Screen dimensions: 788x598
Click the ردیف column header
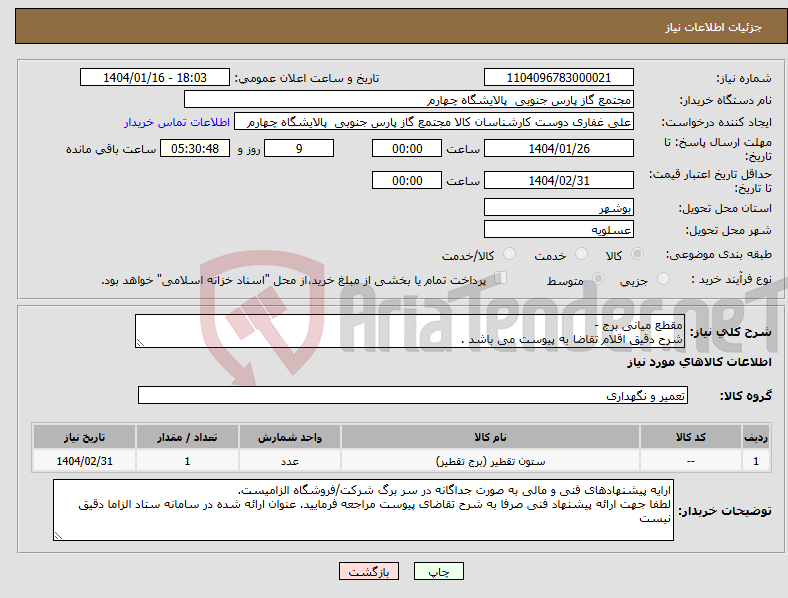(756, 437)
